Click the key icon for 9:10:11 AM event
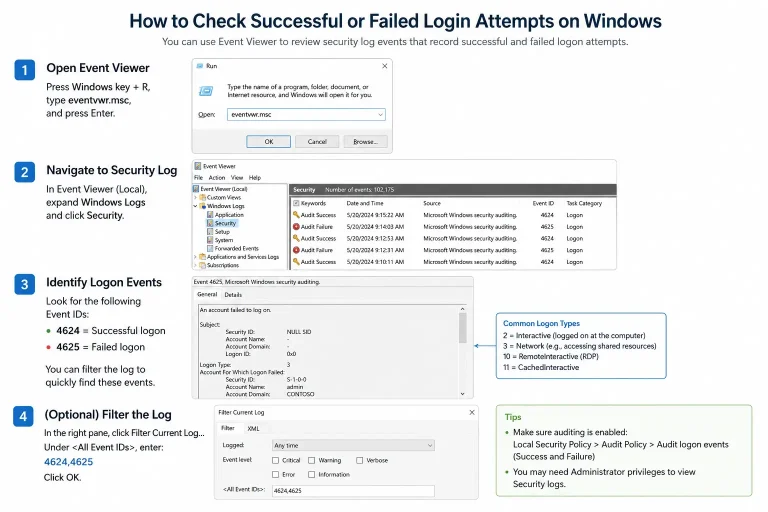 296,262
